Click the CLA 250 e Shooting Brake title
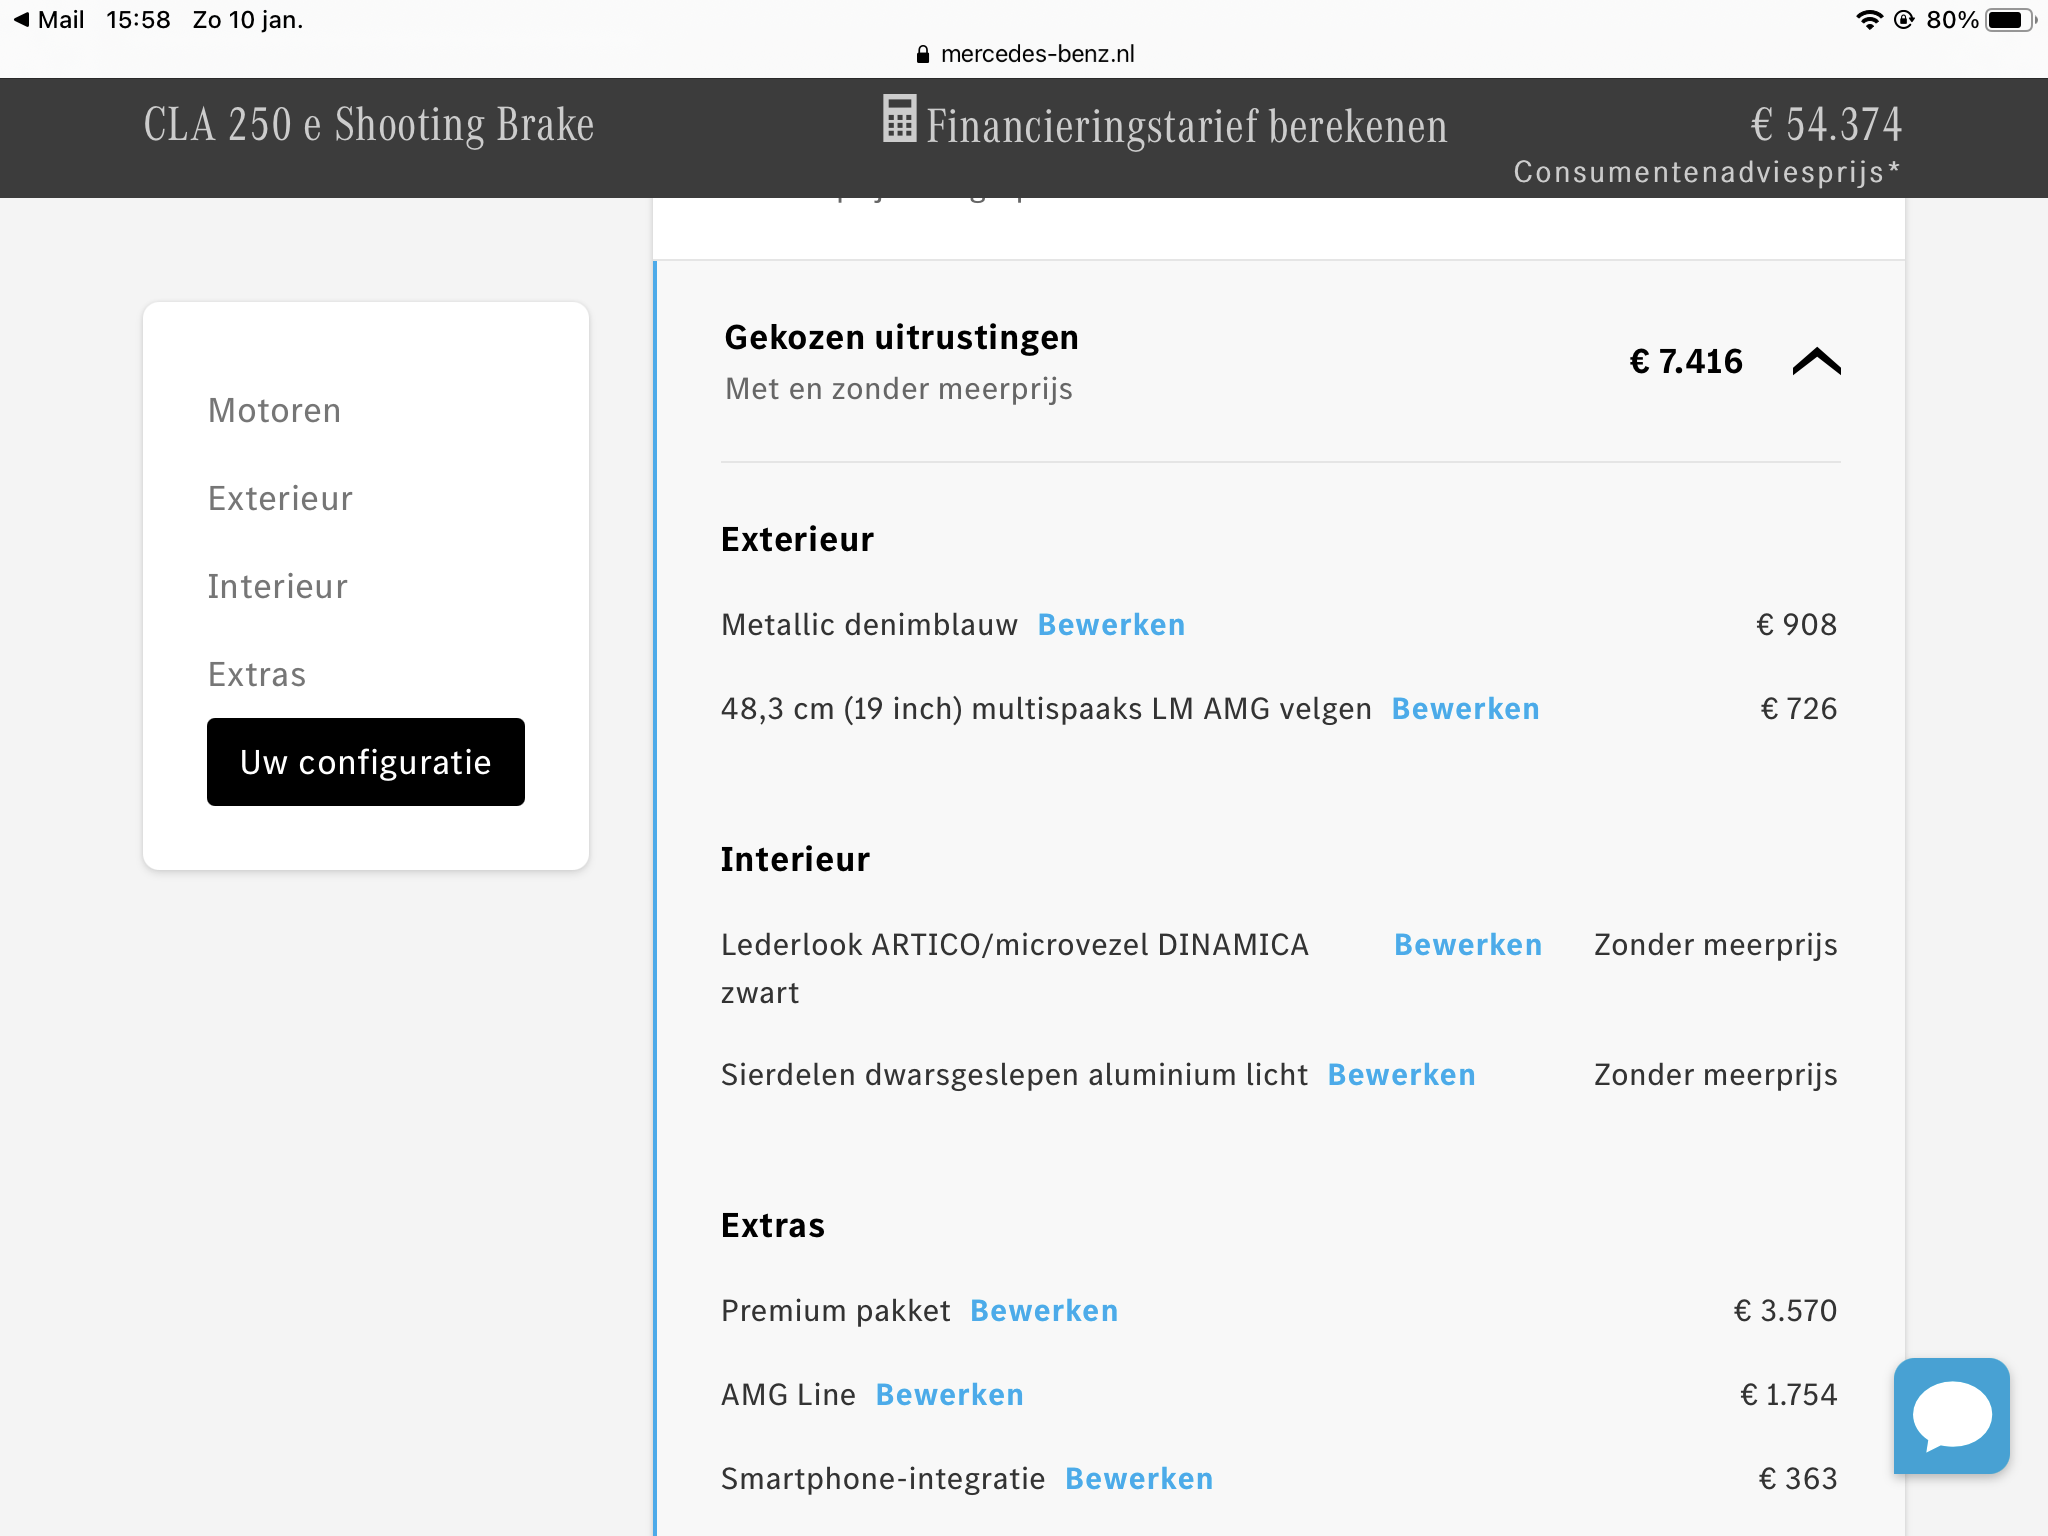 369,125
